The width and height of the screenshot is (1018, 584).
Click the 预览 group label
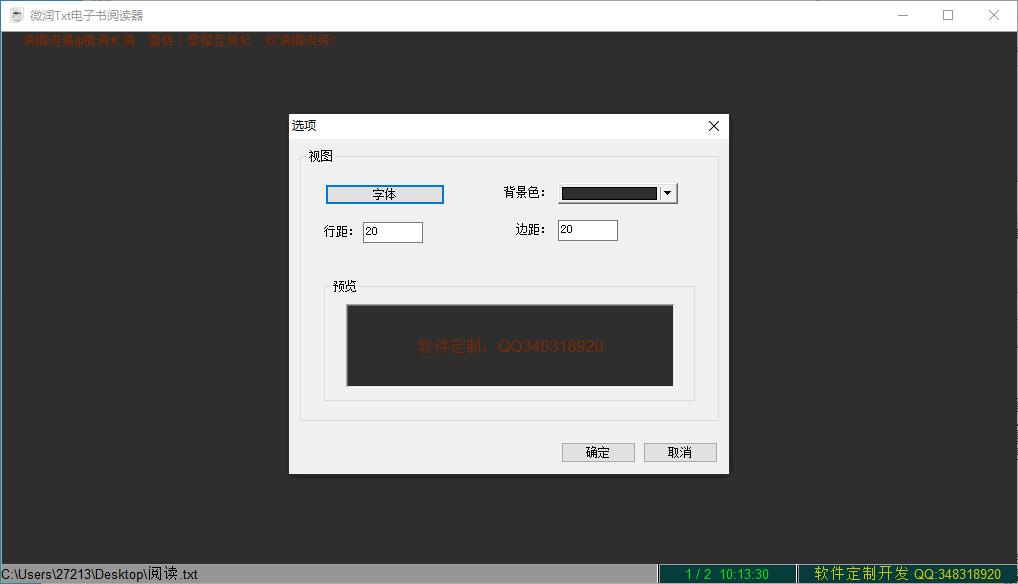coord(344,286)
